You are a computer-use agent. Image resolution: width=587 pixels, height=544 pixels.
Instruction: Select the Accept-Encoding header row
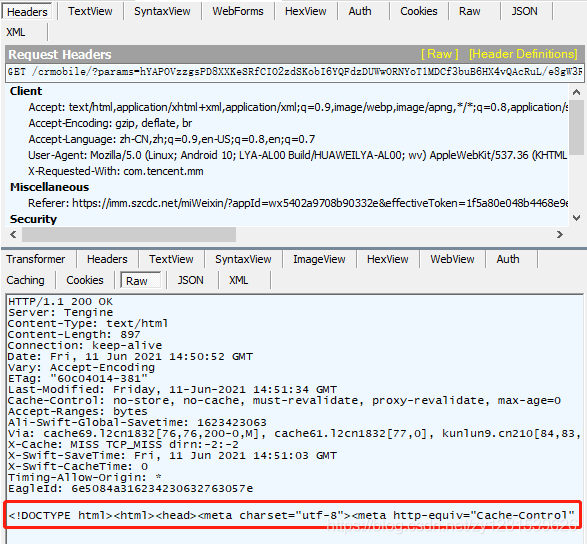pyautogui.click(x=110, y=123)
